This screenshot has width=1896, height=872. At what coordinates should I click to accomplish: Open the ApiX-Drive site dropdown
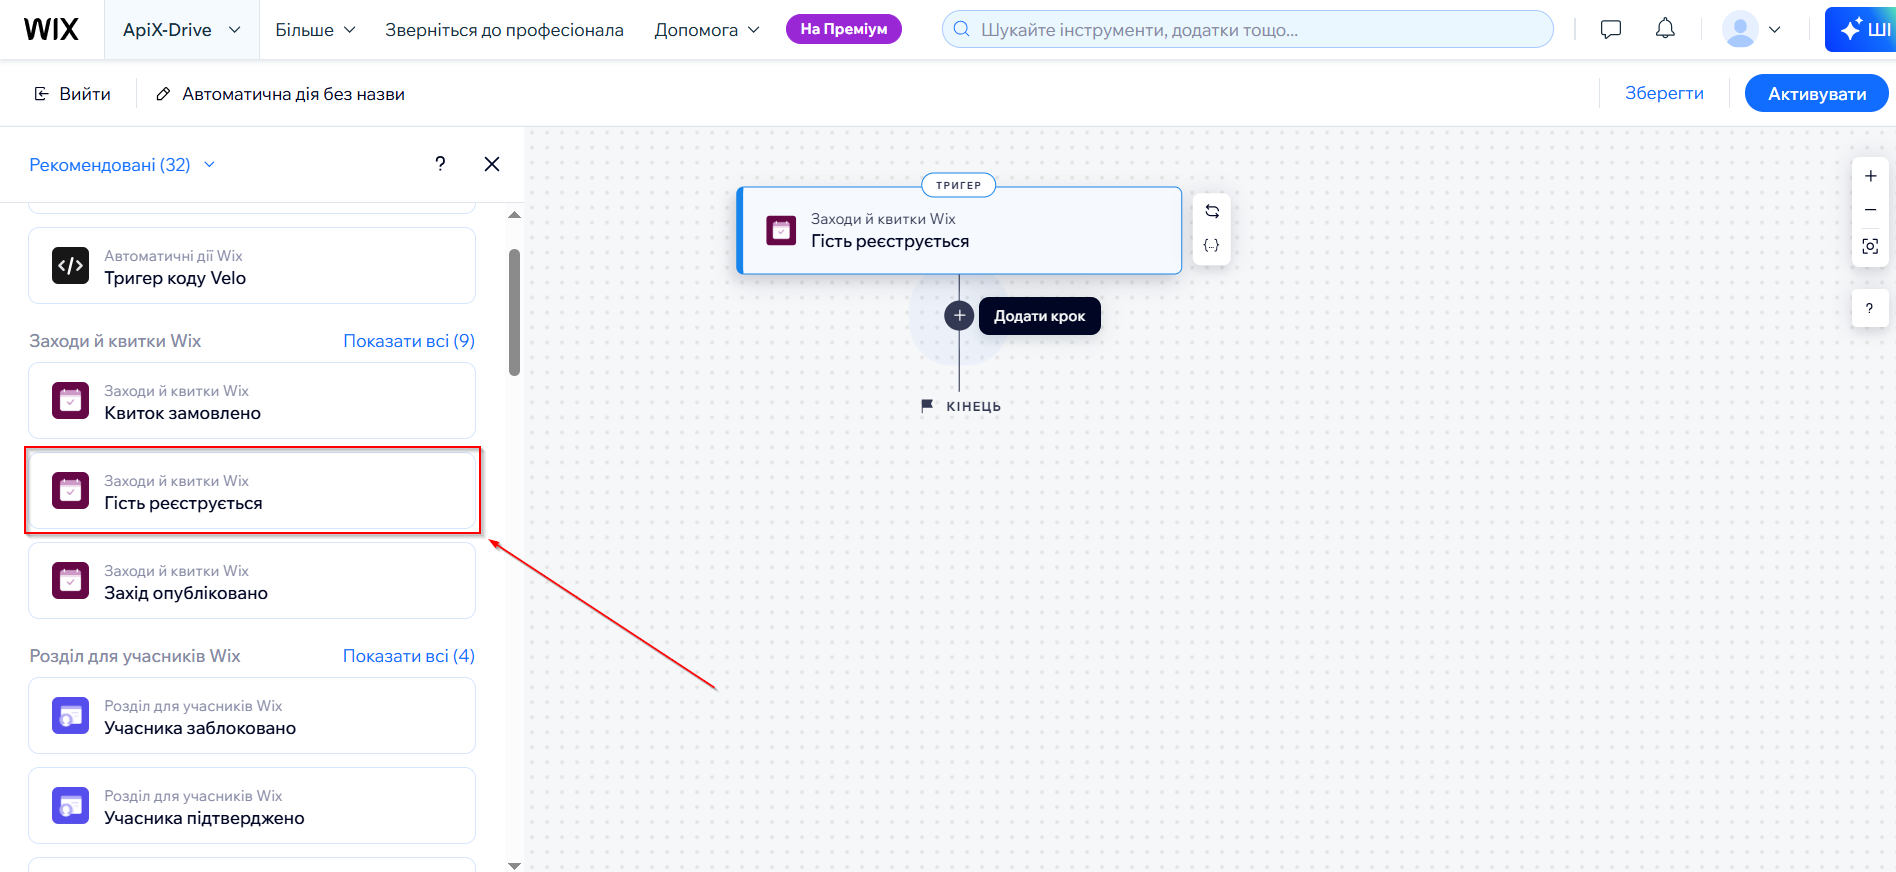[181, 30]
